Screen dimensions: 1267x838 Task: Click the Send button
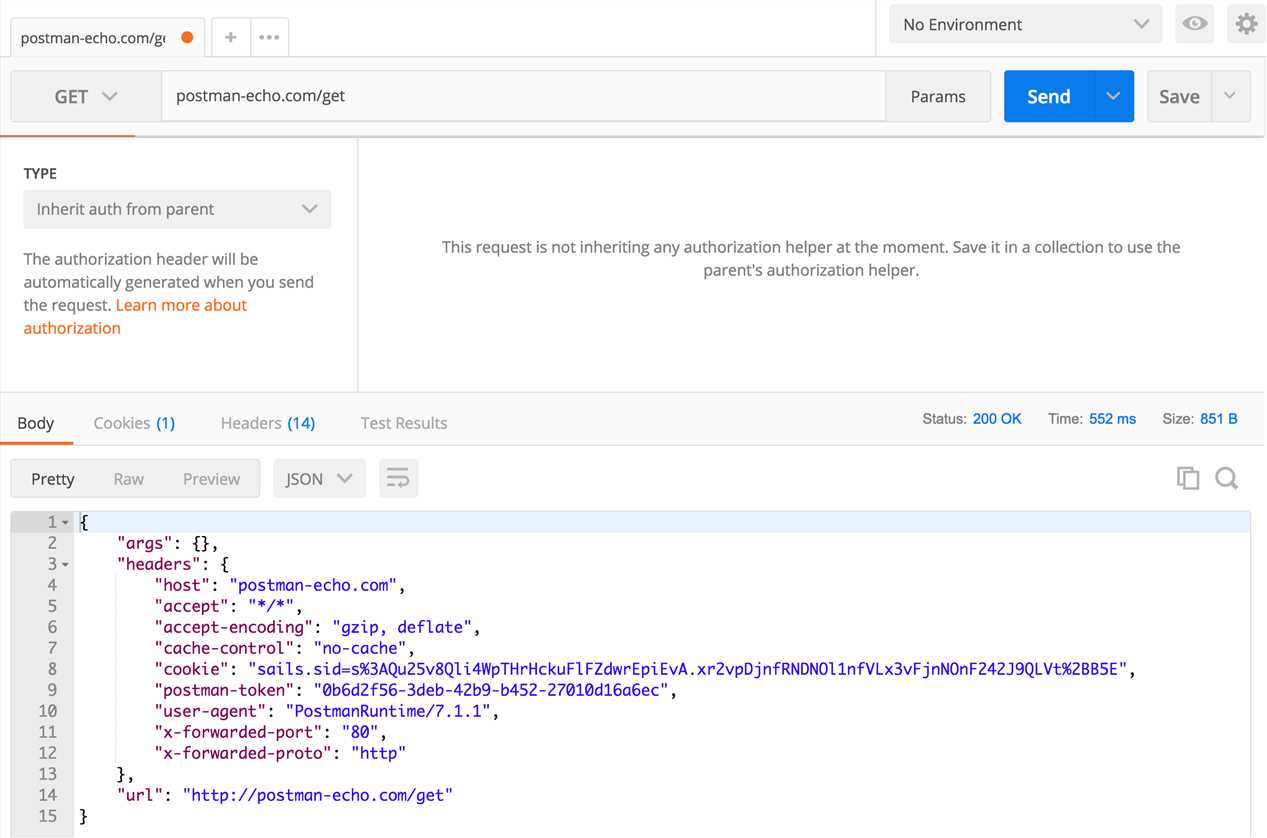click(1049, 96)
